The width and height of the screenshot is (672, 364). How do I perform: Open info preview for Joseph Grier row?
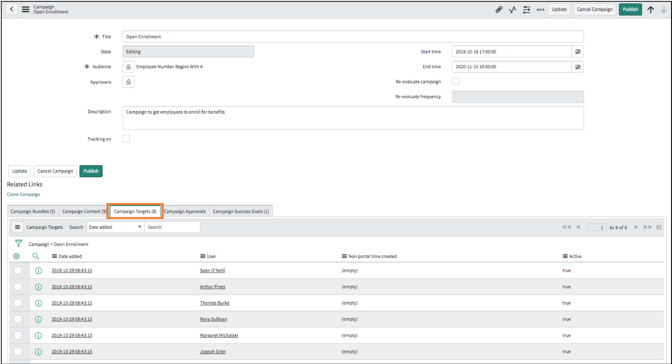coord(38,352)
